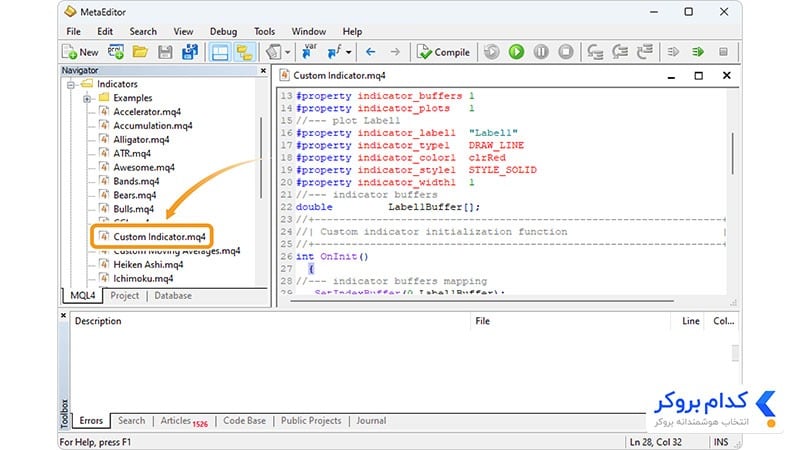Switch to the Code Base tab
800x450 pixels.
[244, 421]
